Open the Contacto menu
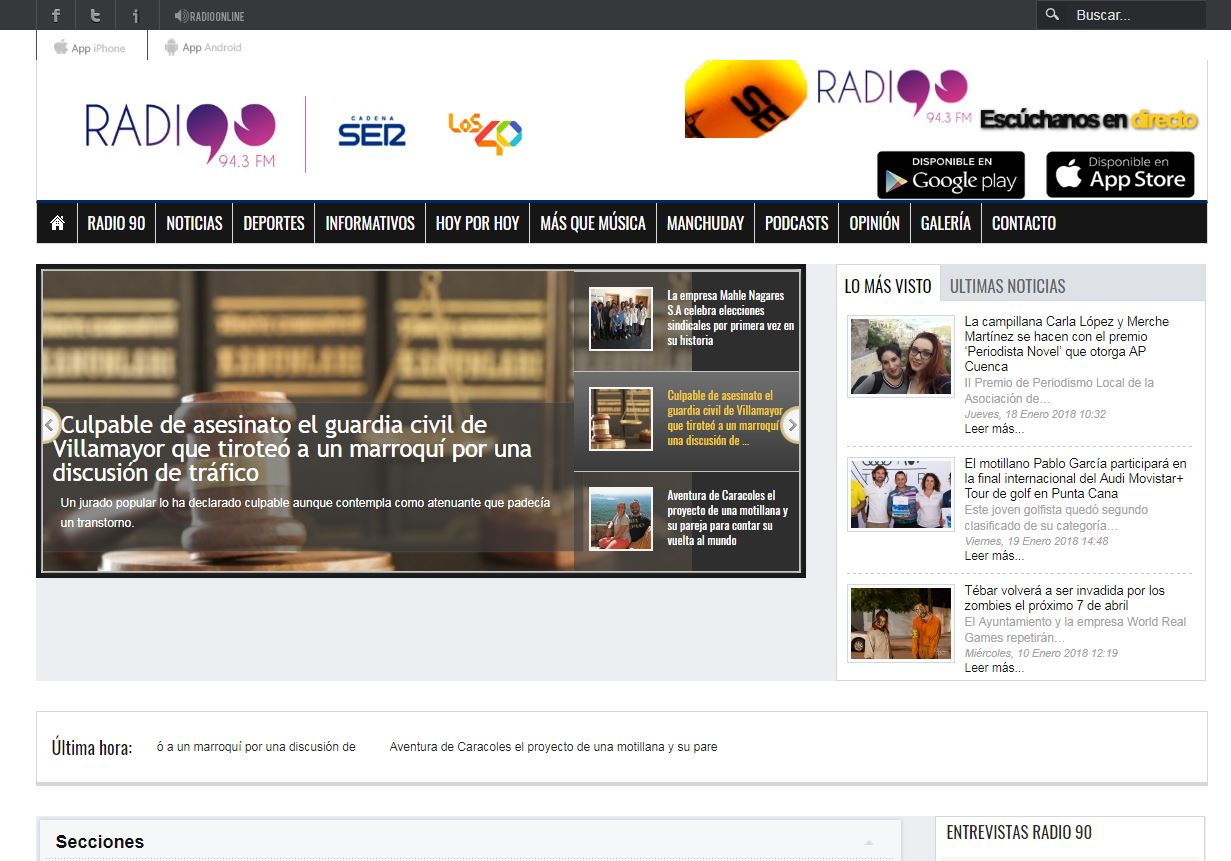The image size is (1231, 861). click(1023, 223)
